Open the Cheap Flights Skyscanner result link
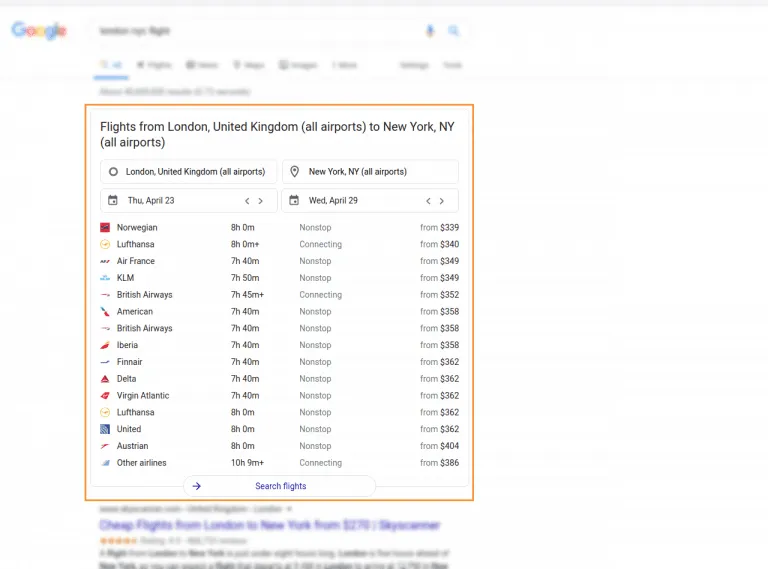 click(x=269, y=525)
